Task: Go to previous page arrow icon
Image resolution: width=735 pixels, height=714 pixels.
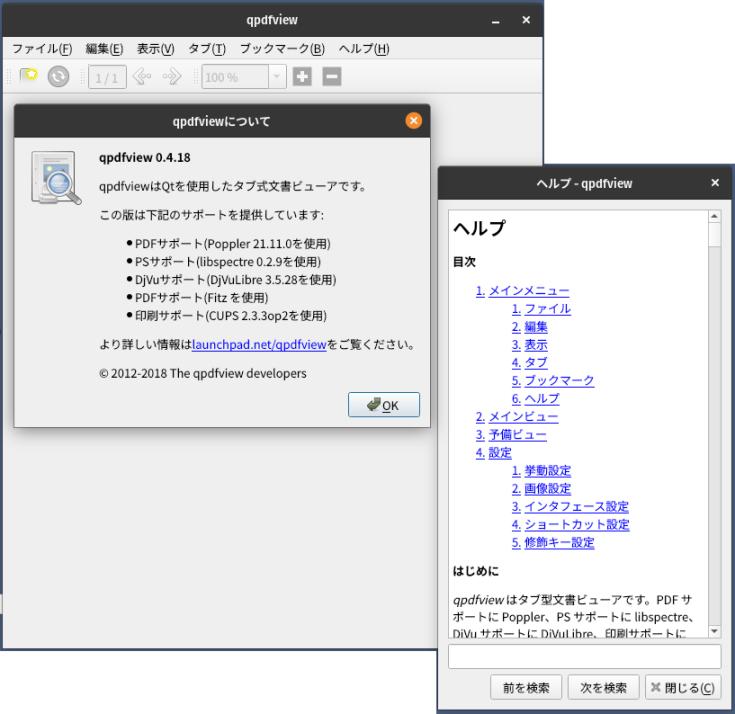Action: pos(142,76)
